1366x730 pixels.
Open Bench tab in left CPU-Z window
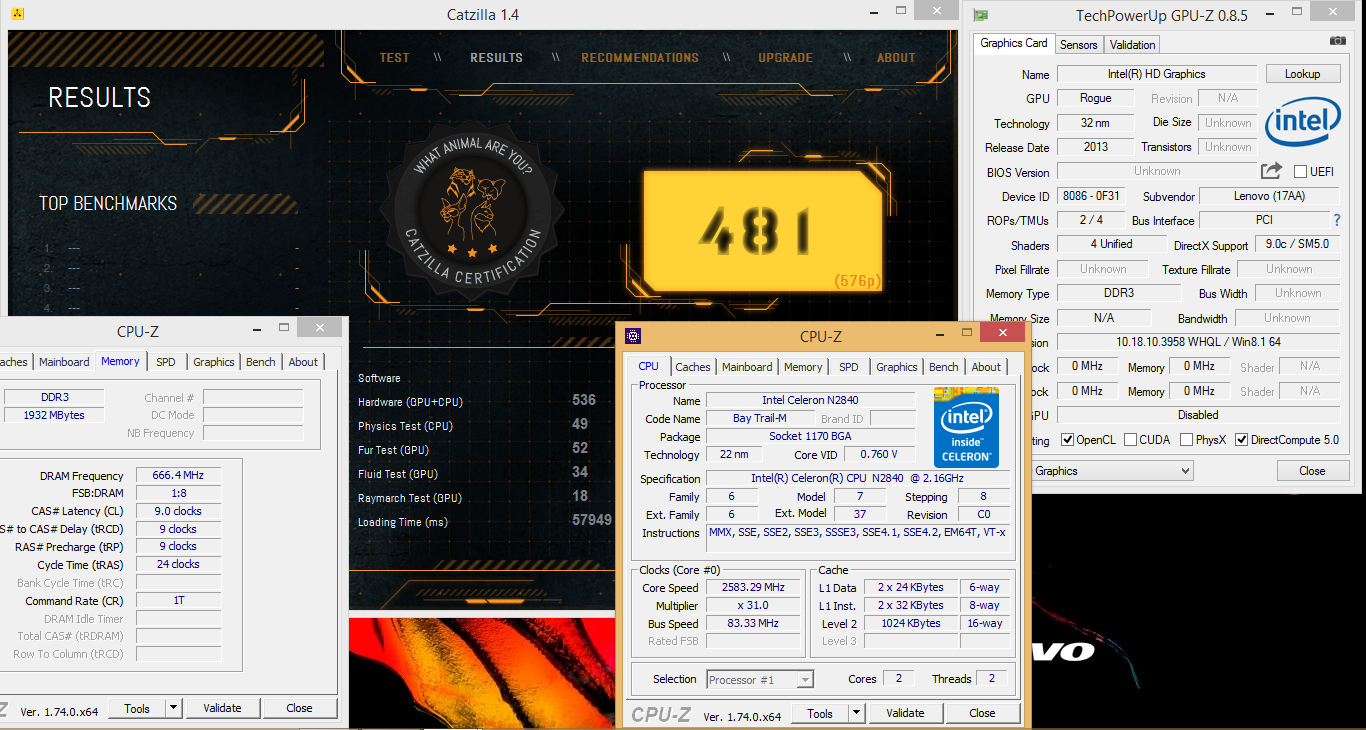click(261, 362)
